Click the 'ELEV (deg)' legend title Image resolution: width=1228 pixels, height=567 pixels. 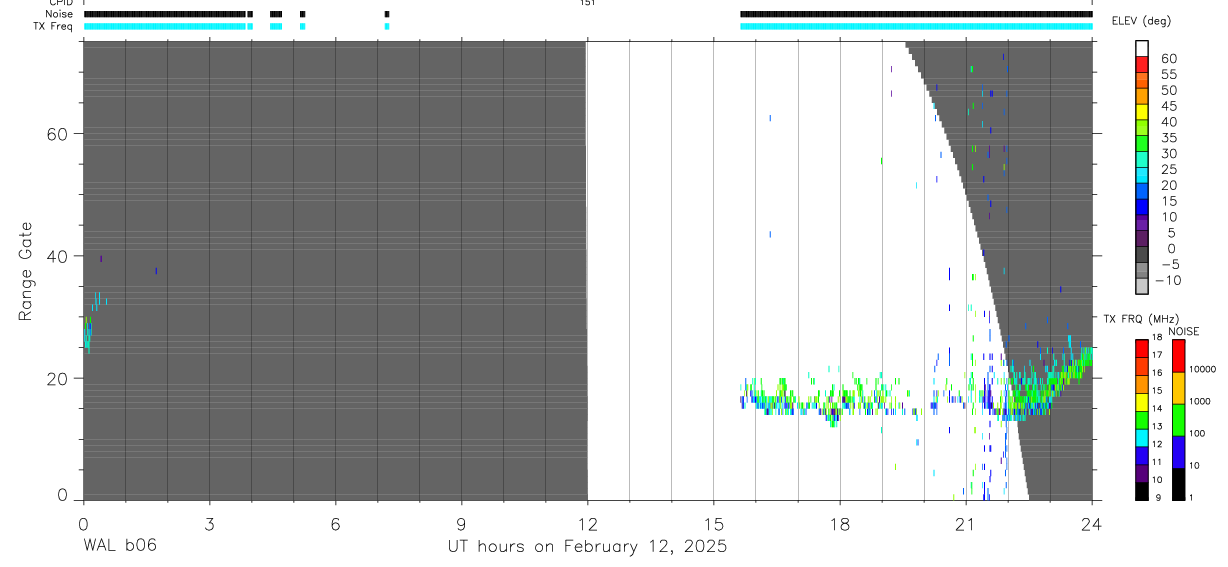click(1142, 21)
